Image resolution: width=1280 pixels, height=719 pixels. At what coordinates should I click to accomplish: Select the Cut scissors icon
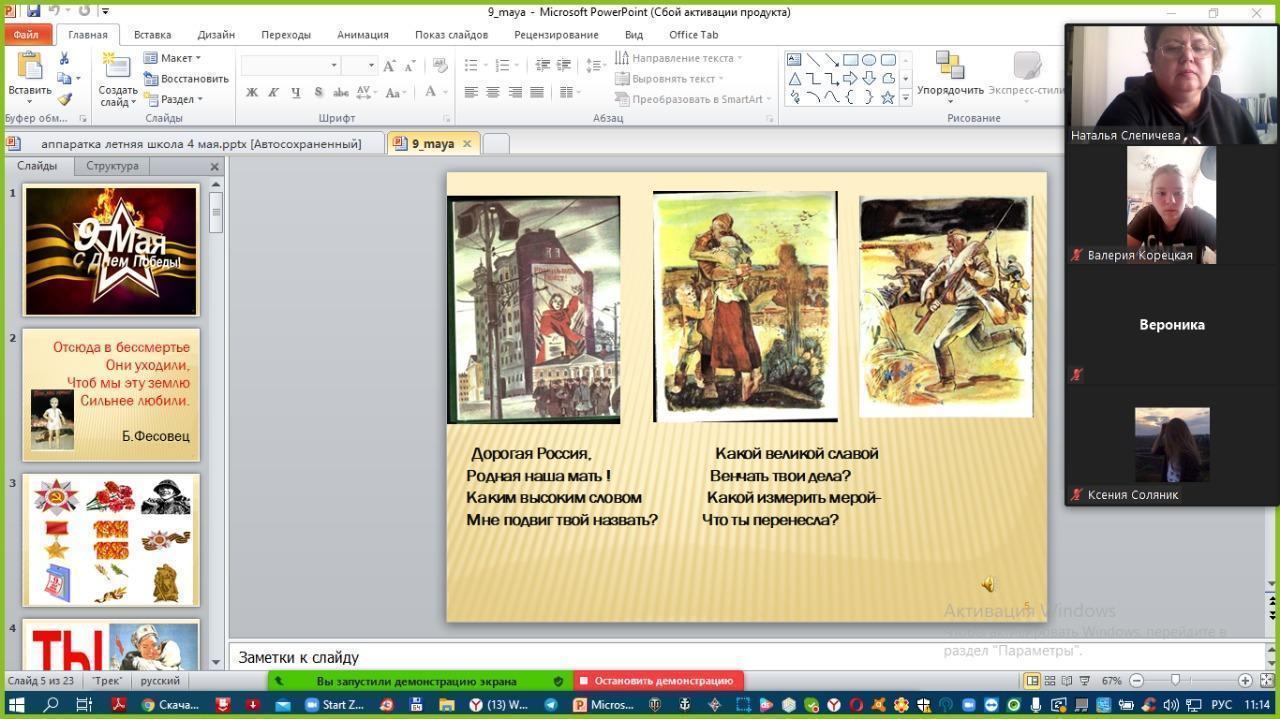click(x=64, y=59)
